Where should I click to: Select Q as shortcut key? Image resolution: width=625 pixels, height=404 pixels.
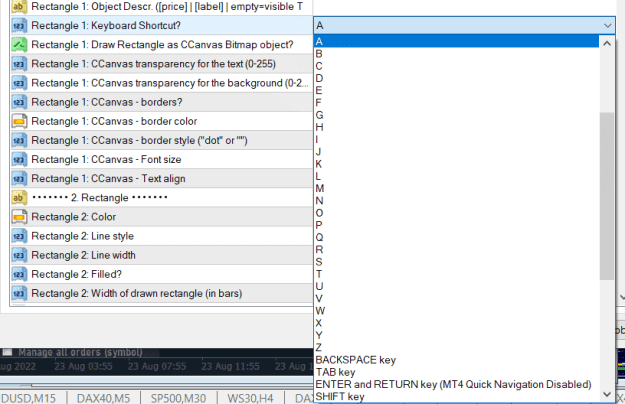pyautogui.click(x=456, y=237)
